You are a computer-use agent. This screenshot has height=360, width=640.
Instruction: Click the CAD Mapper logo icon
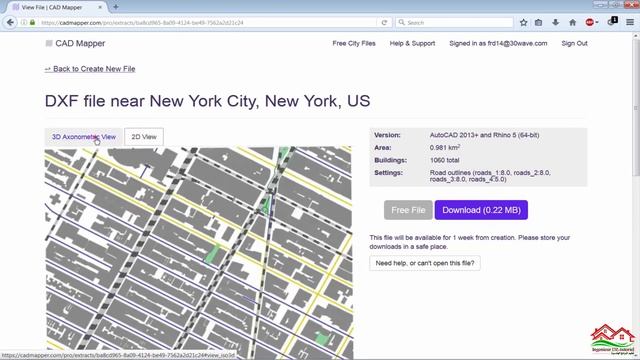49,43
